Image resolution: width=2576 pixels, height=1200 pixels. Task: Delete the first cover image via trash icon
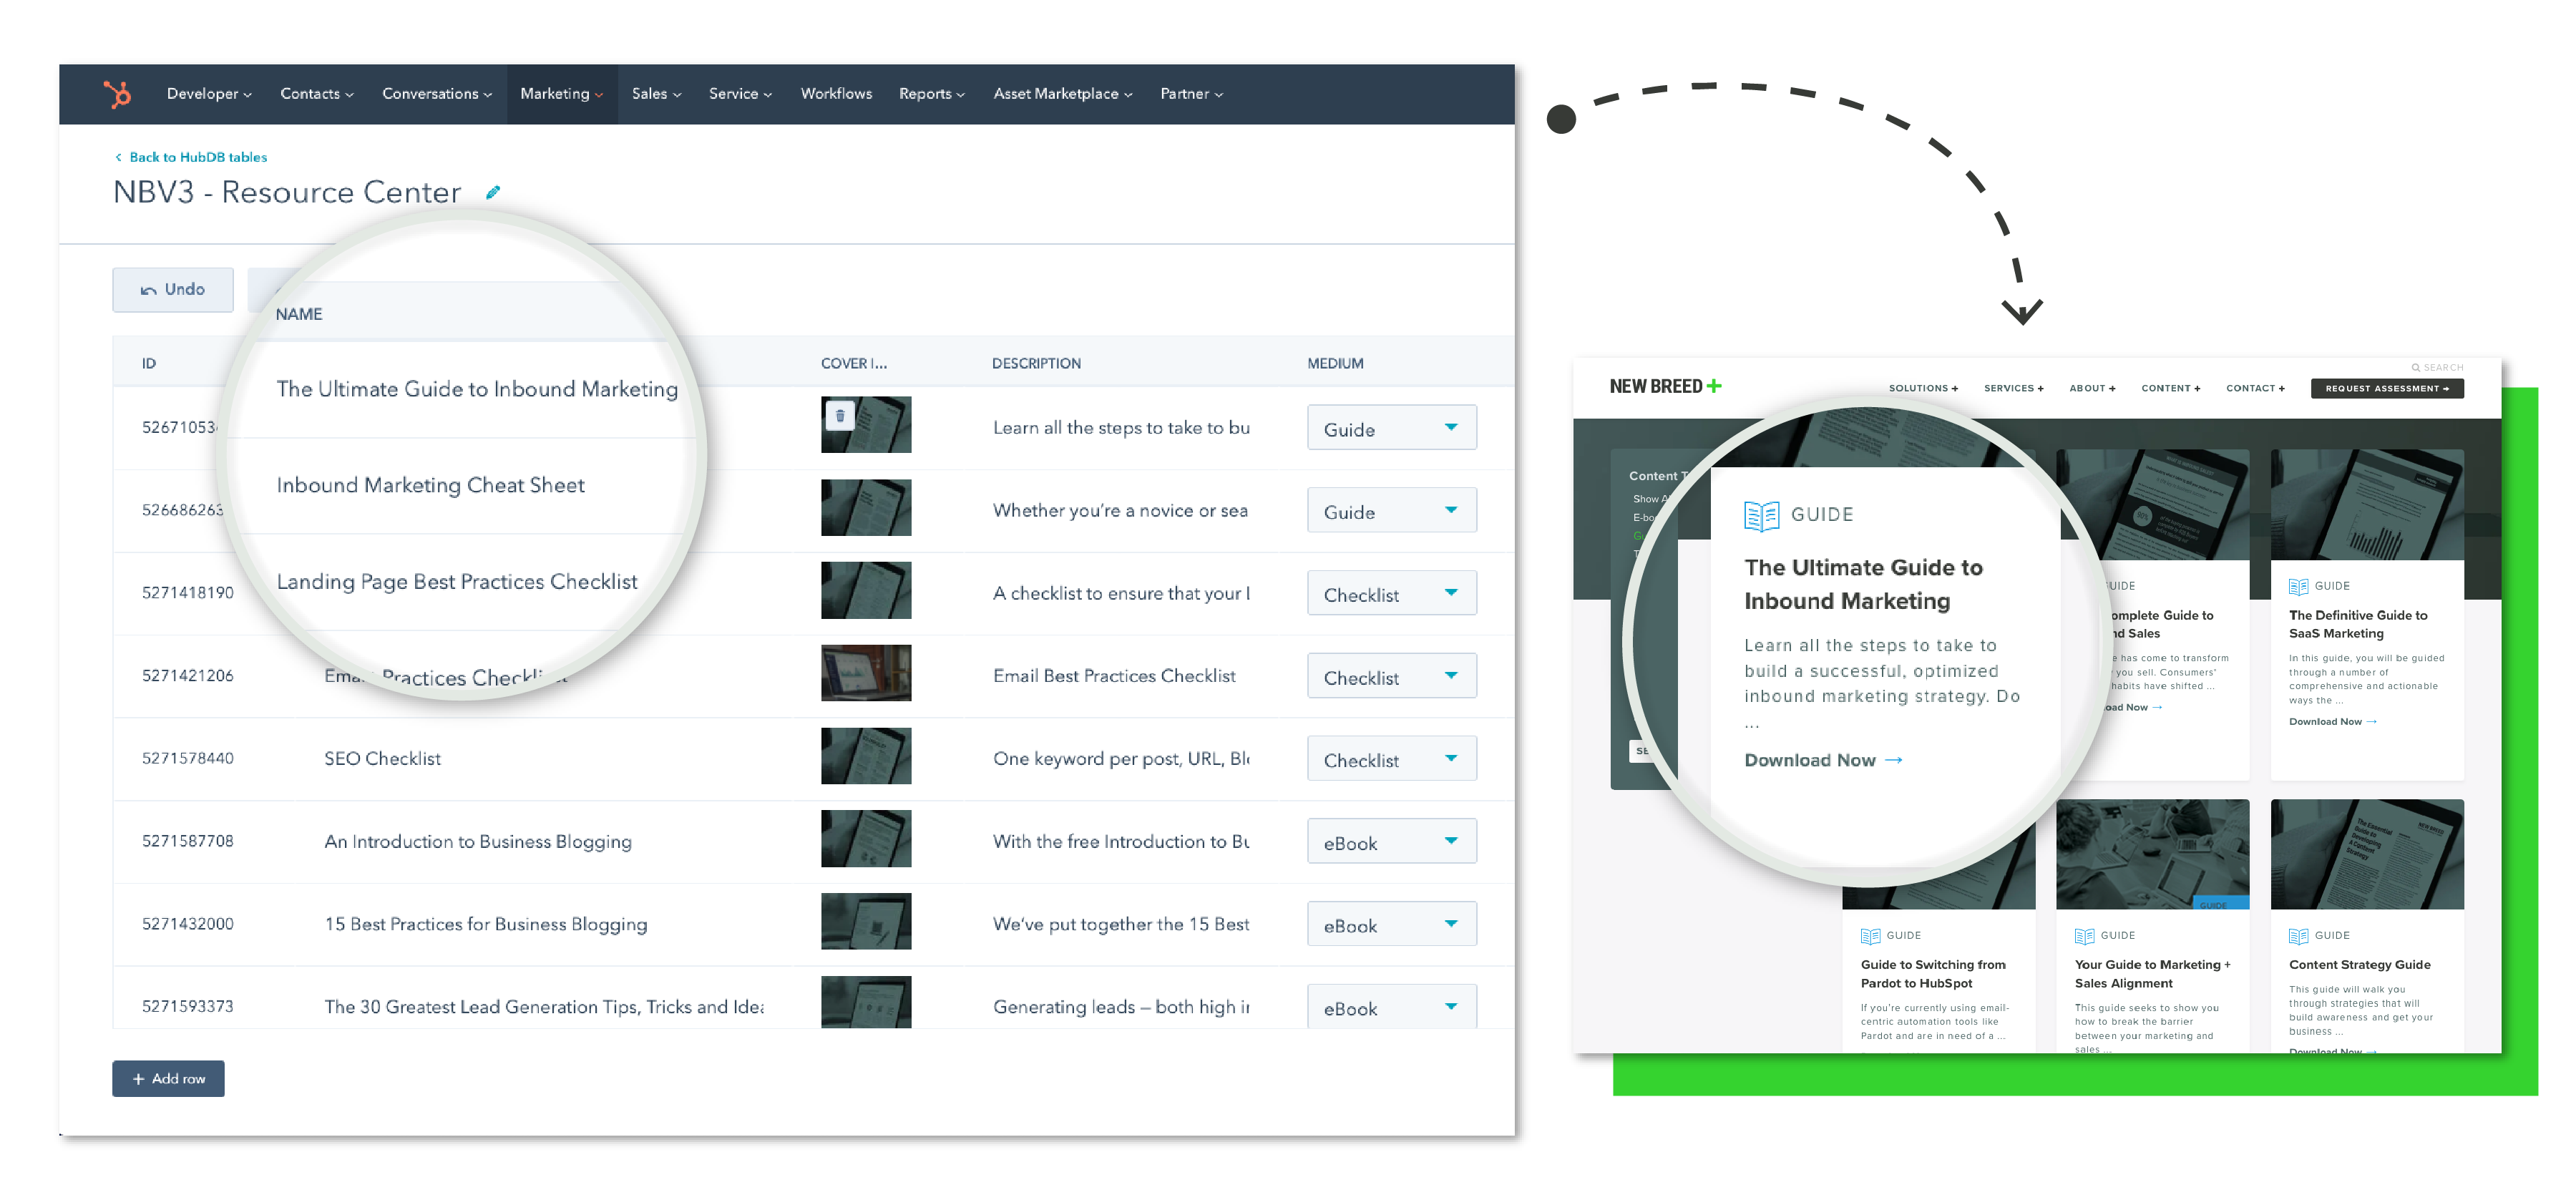(840, 414)
